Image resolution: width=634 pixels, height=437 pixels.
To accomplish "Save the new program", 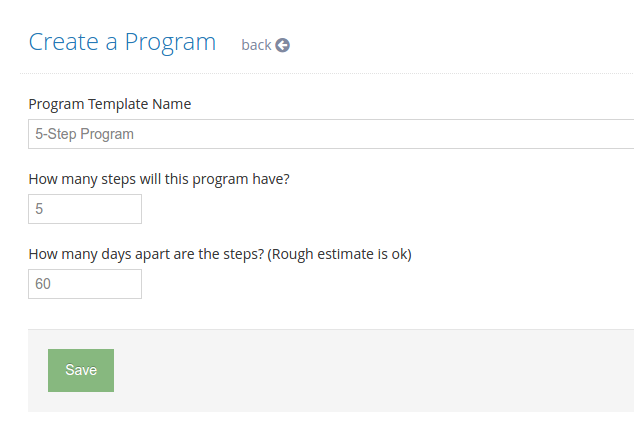I will (x=81, y=370).
